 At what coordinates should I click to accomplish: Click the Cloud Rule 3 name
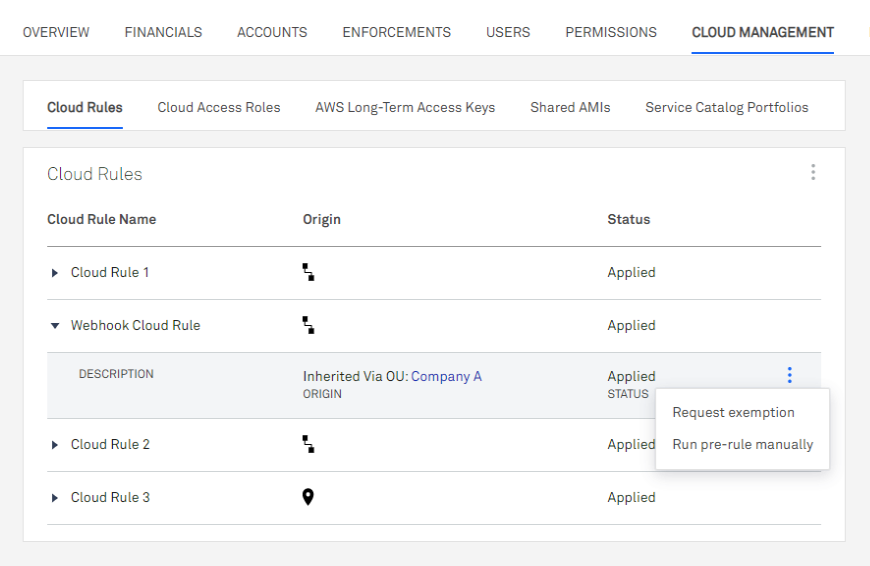tap(110, 497)
